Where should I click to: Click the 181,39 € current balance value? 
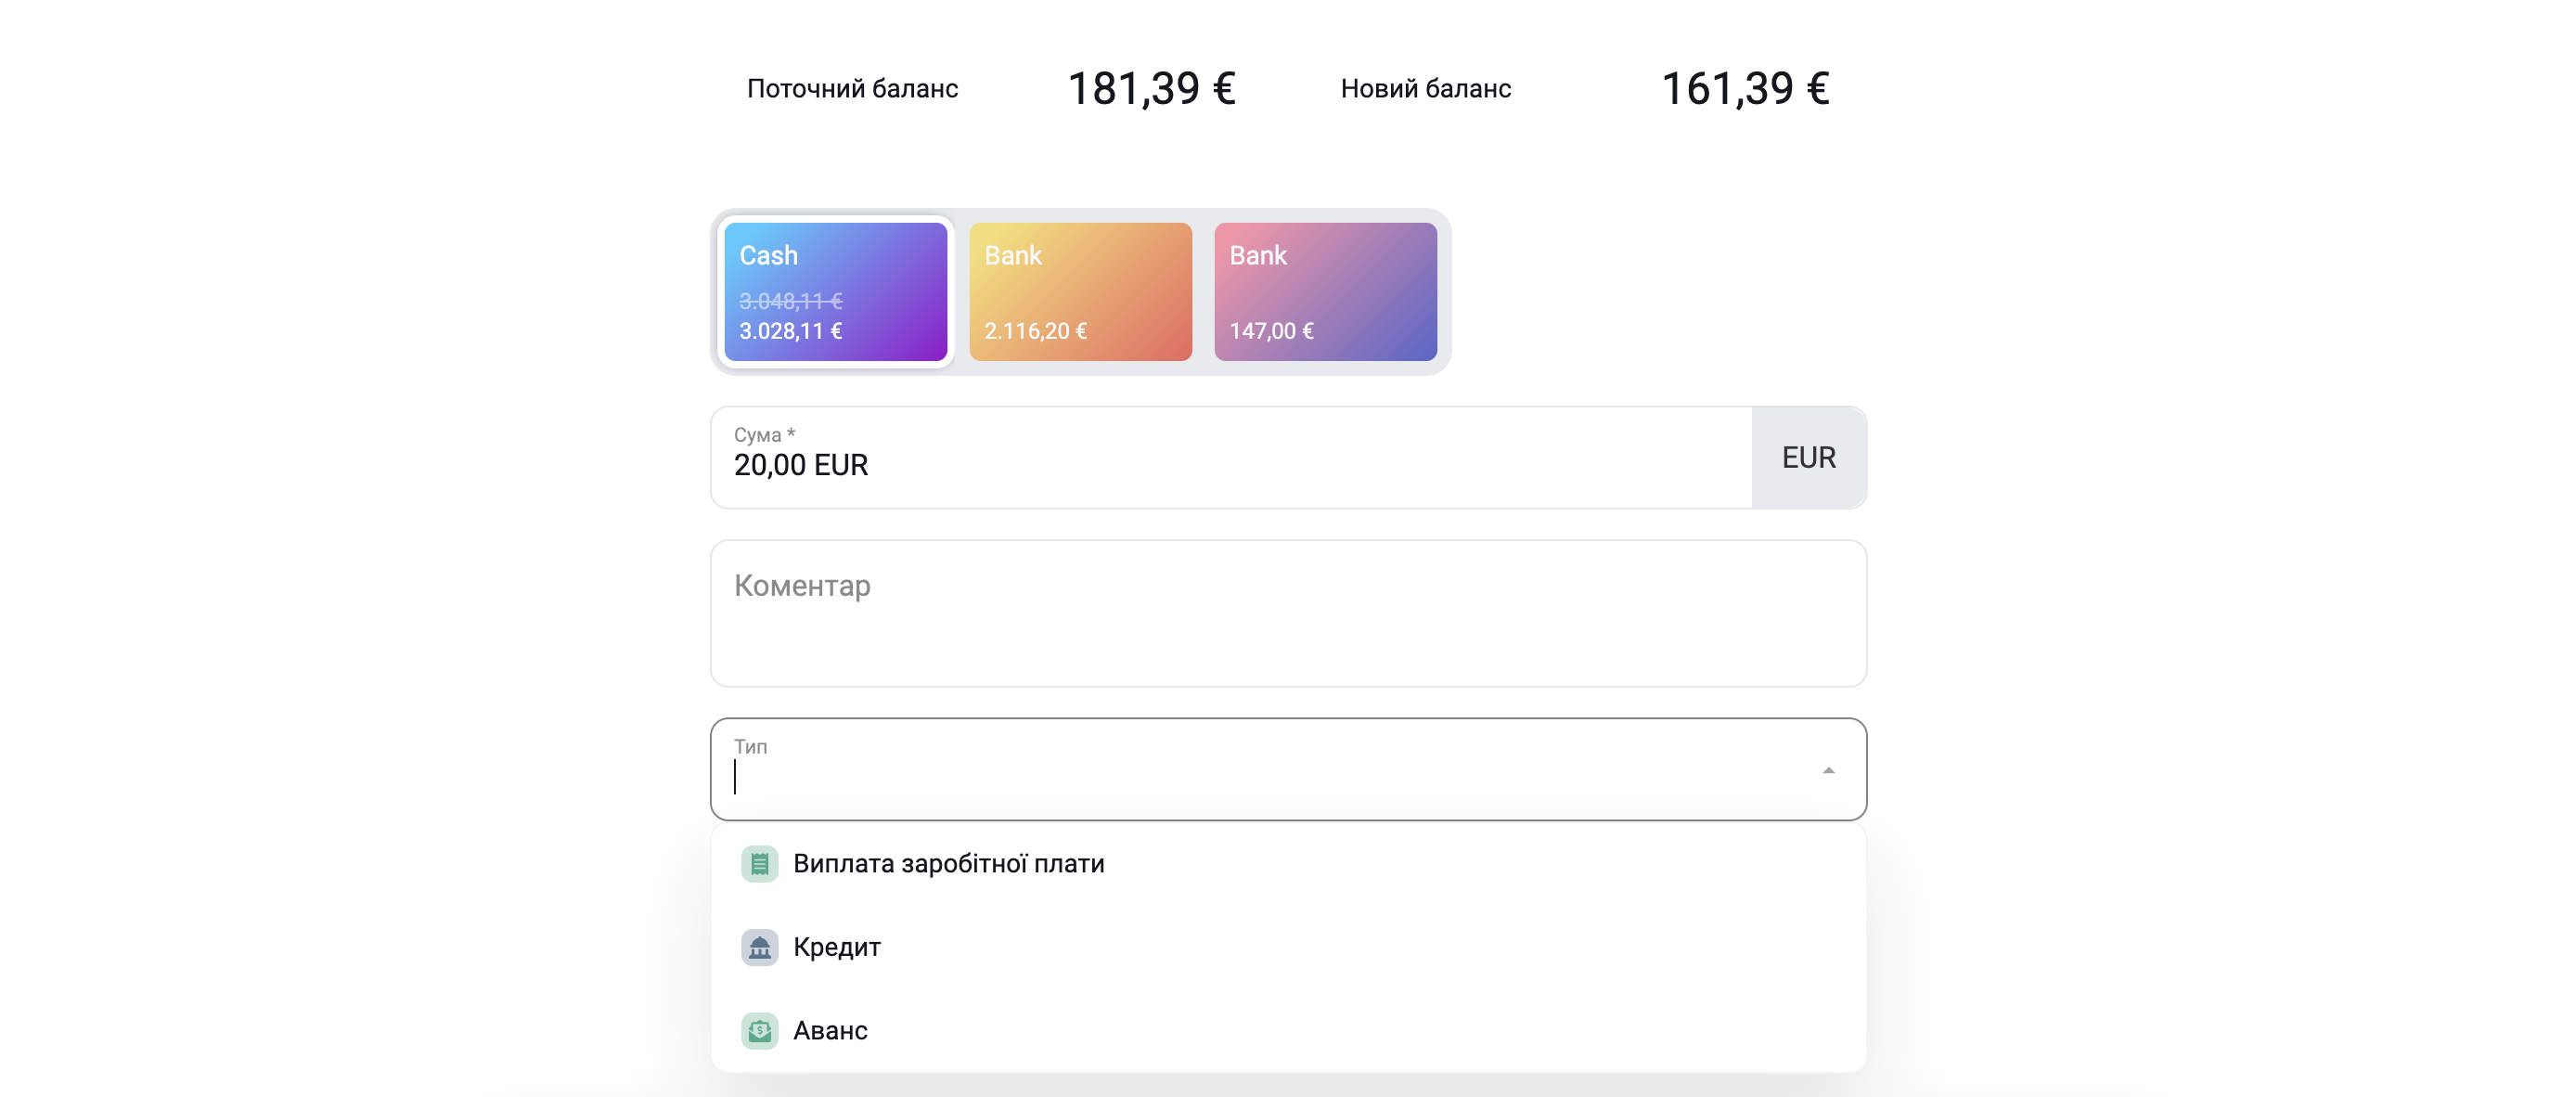pos(1151,88)
